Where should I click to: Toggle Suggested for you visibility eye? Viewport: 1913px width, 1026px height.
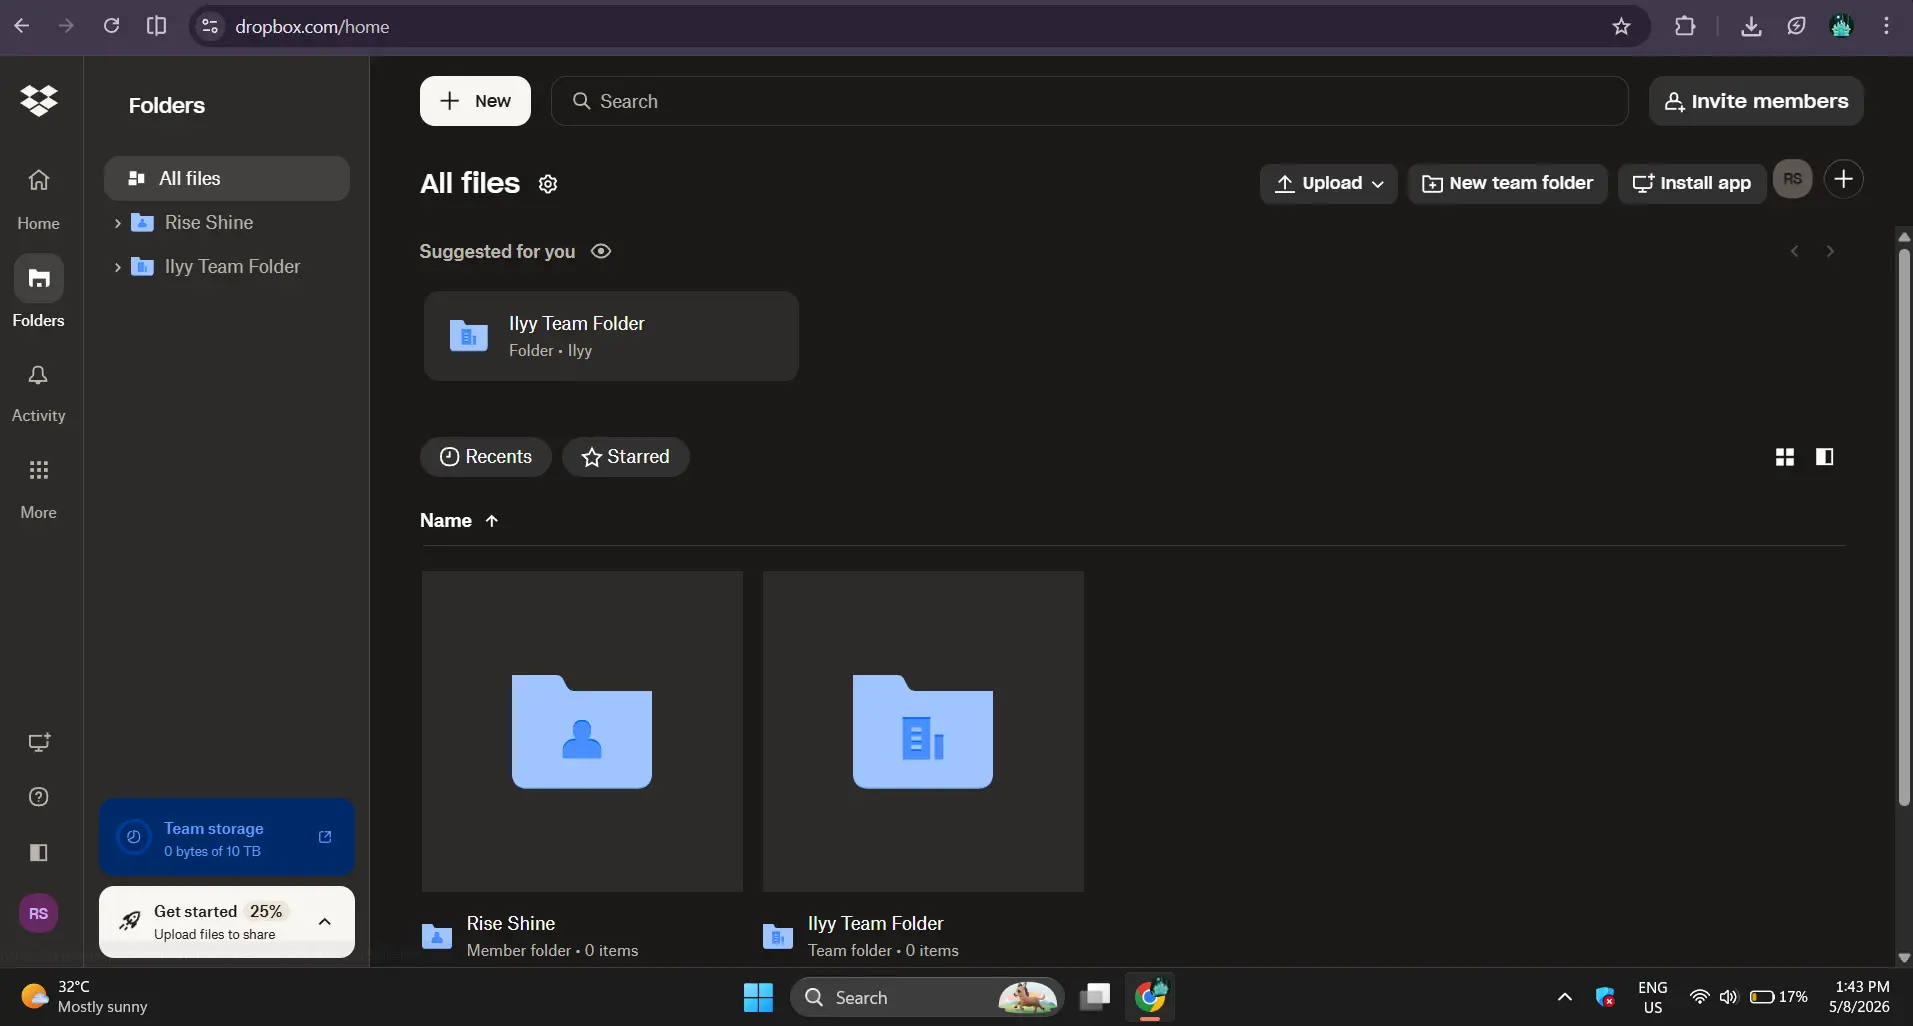601,251
